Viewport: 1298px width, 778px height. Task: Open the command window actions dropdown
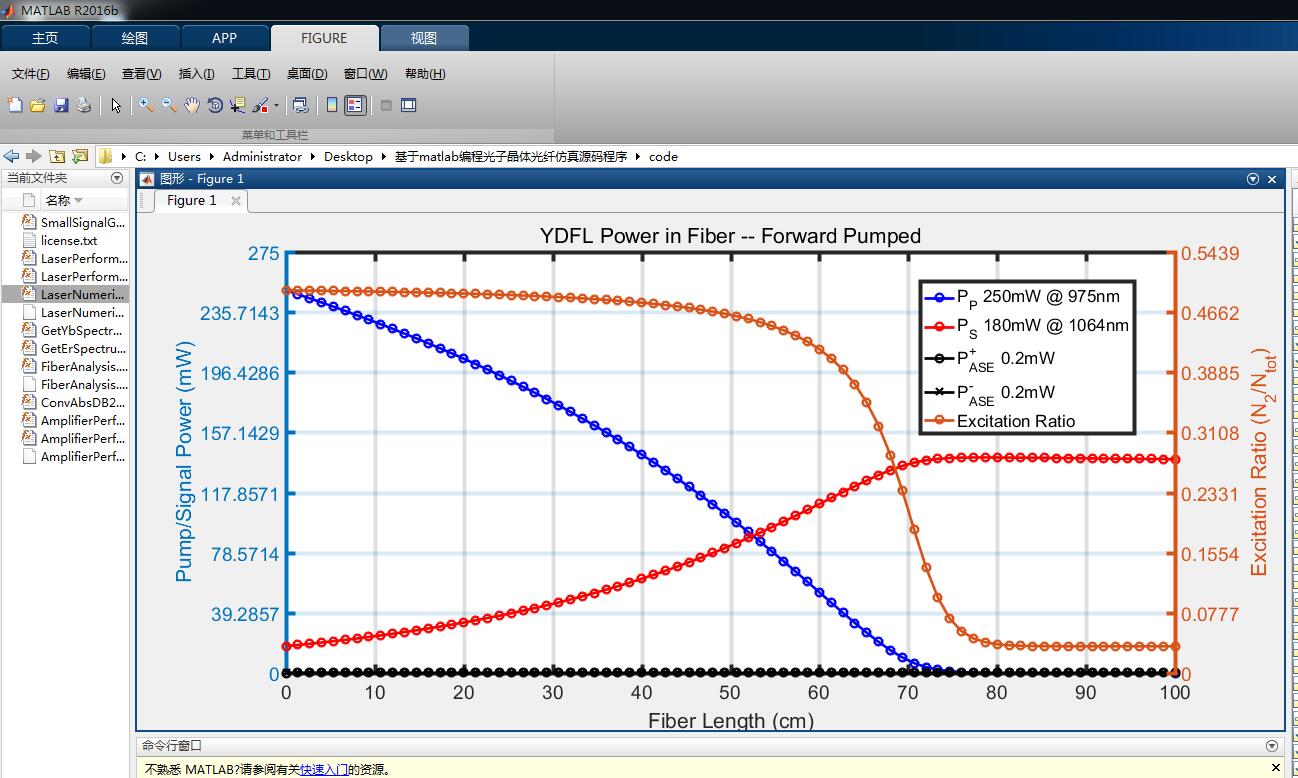click(1272, 746)
